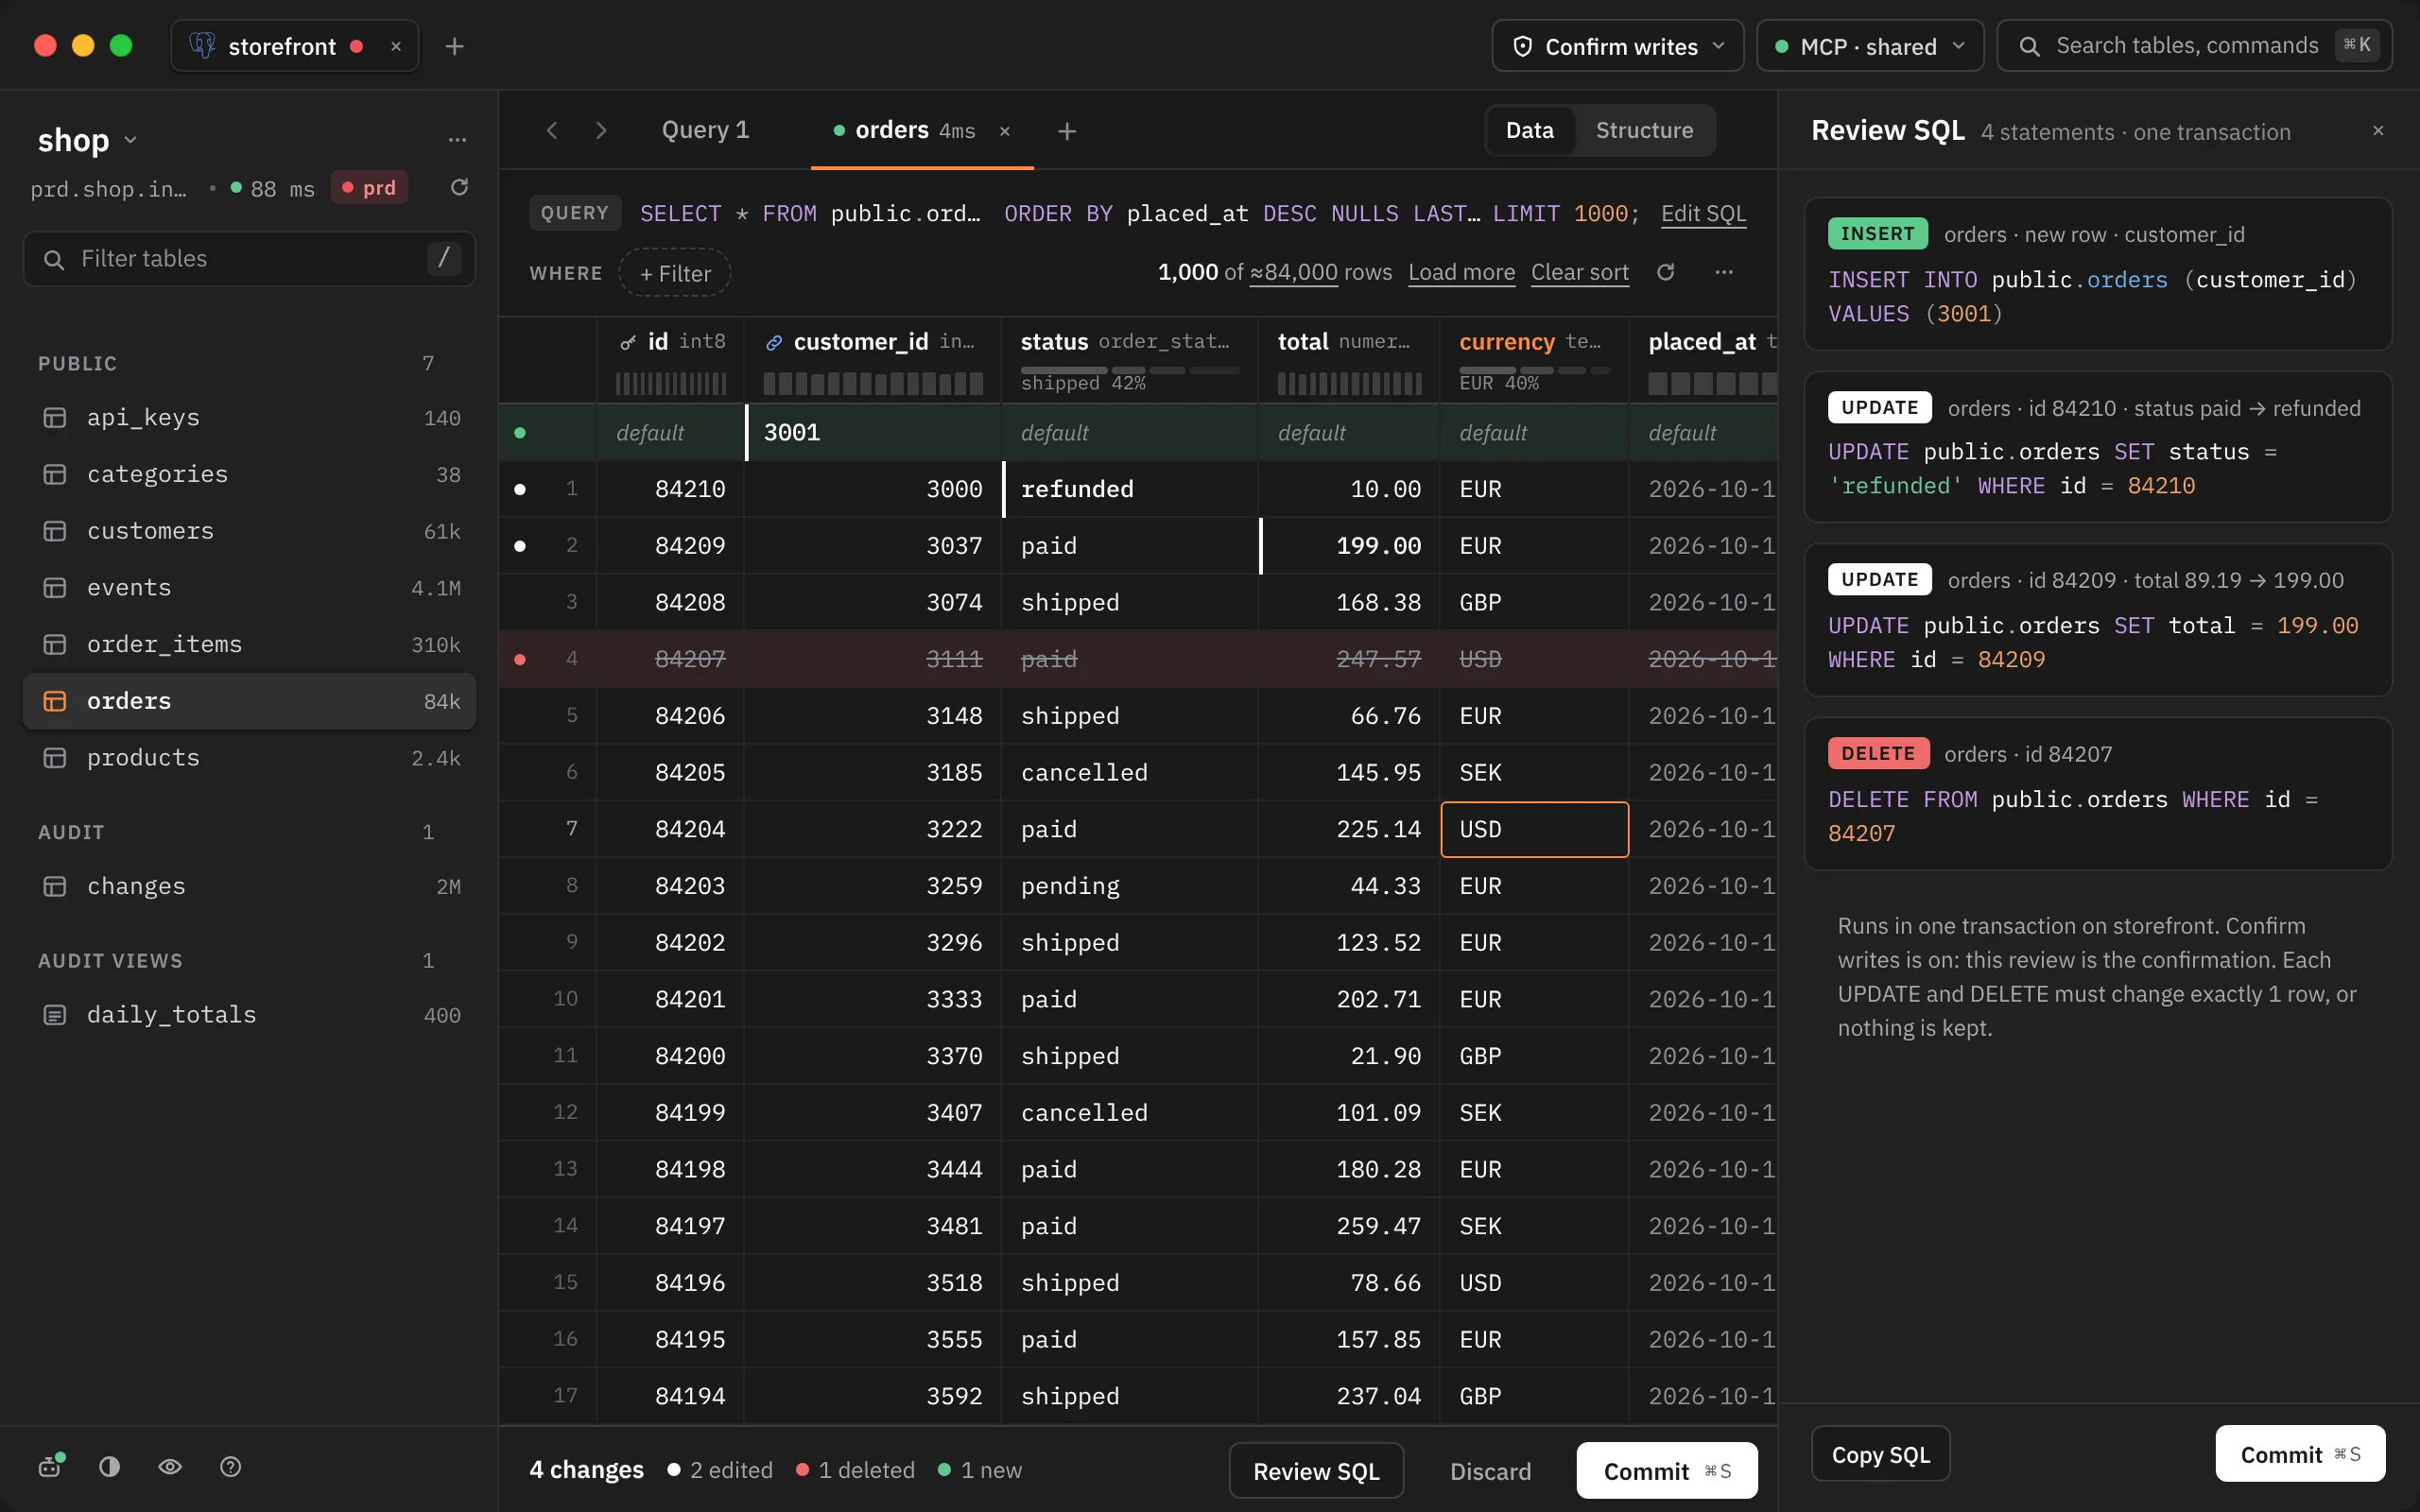Expand the shop database chevron
The image size is (2420, 1512).
pos(130,140)
